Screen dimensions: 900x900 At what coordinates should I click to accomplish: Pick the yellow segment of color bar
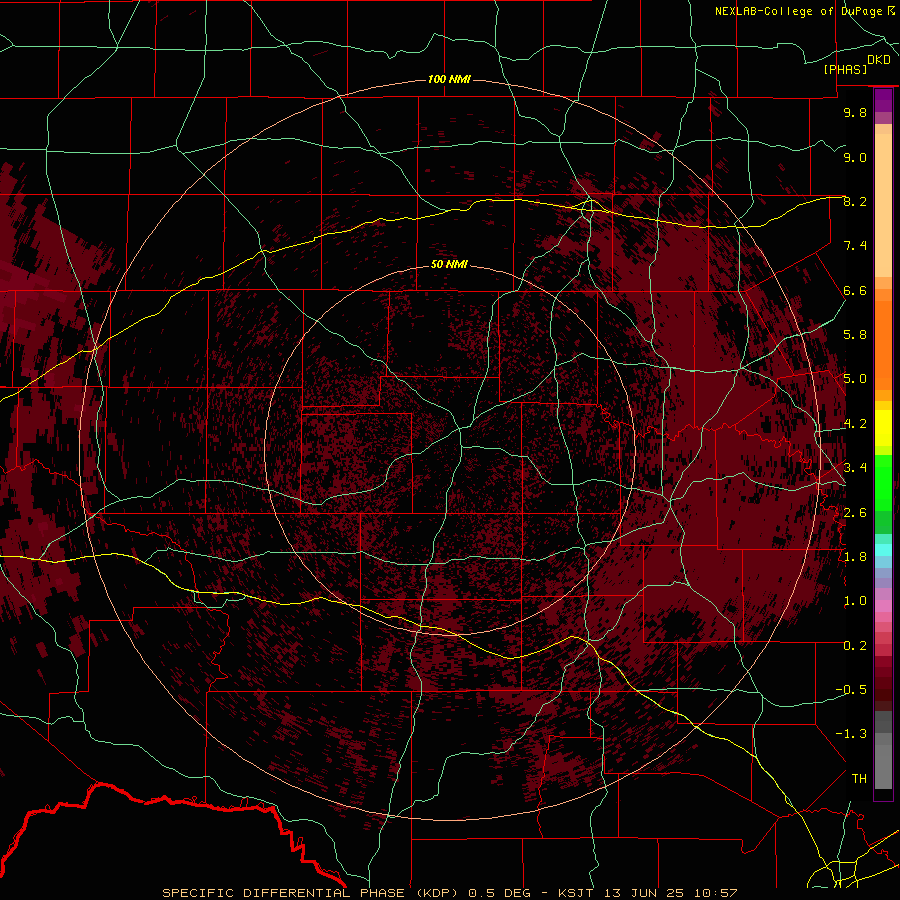pos(883,428)
